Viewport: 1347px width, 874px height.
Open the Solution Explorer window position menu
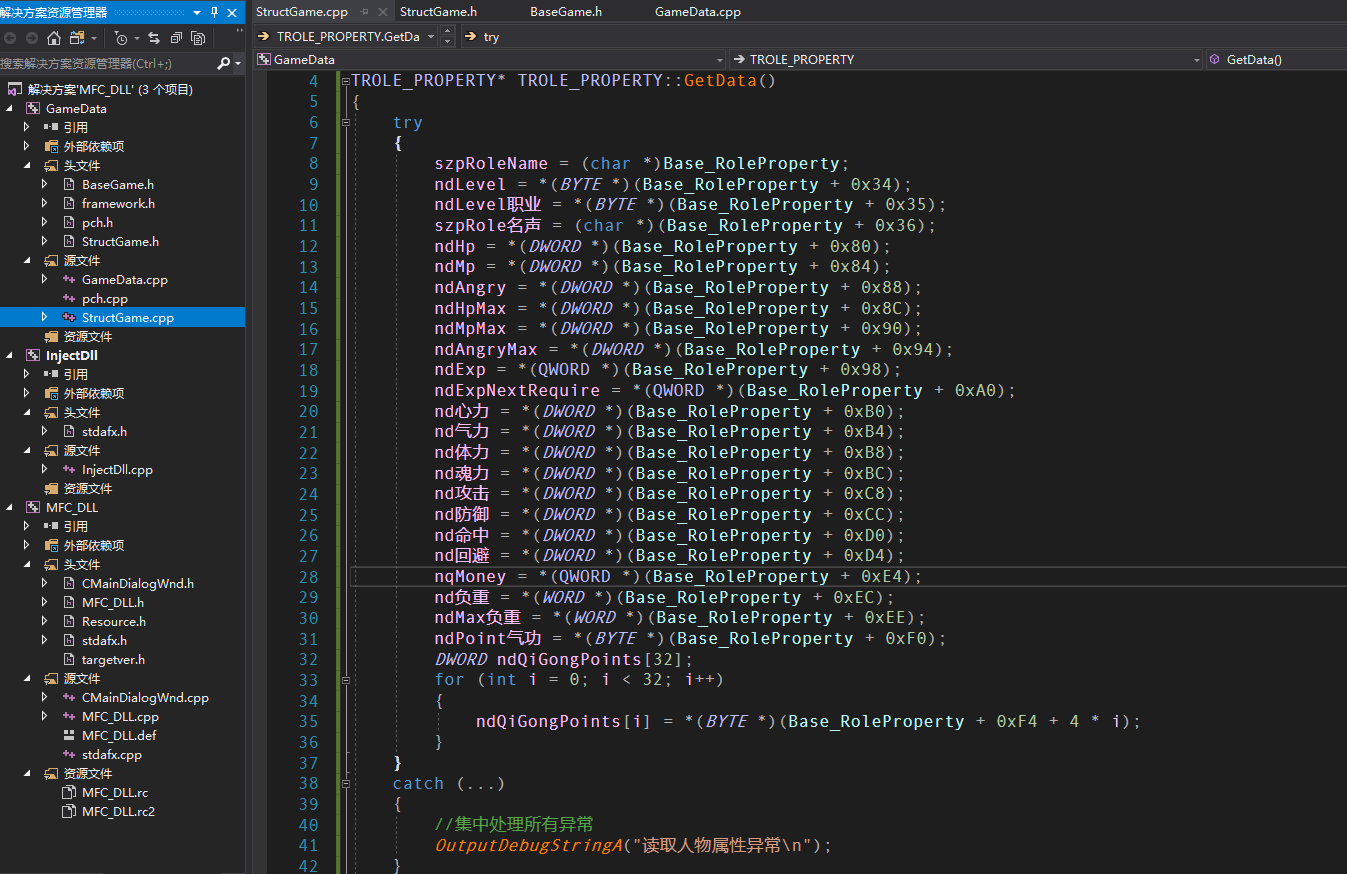pyautogui.click(x=196, y=13)
